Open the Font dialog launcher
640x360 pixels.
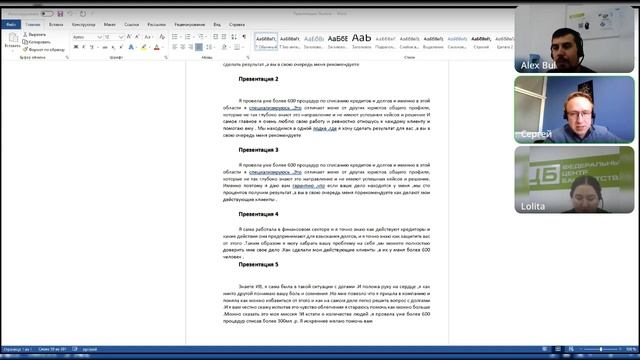pos(166,58)
